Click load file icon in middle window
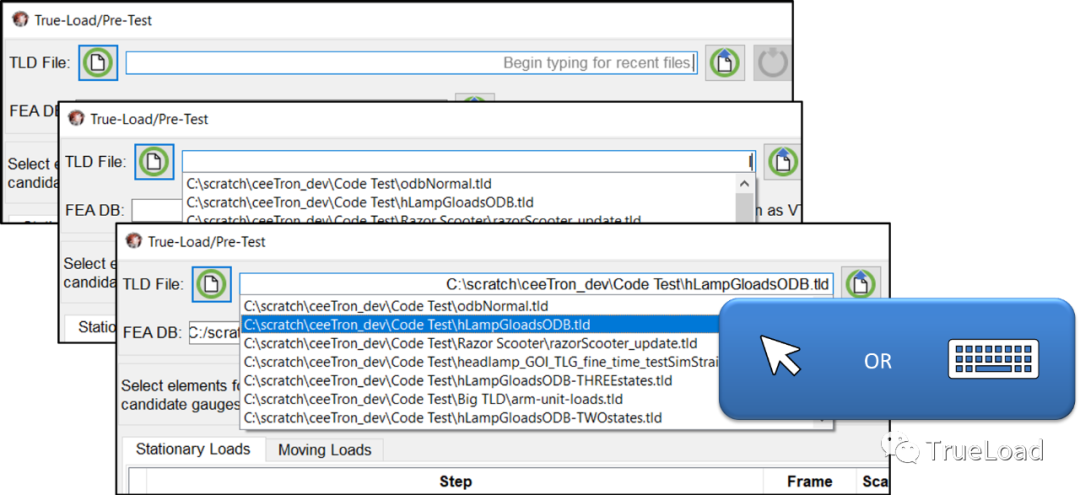Viewport: 1080px width, 495px height. pyautogui.click(x=782, y=162)
